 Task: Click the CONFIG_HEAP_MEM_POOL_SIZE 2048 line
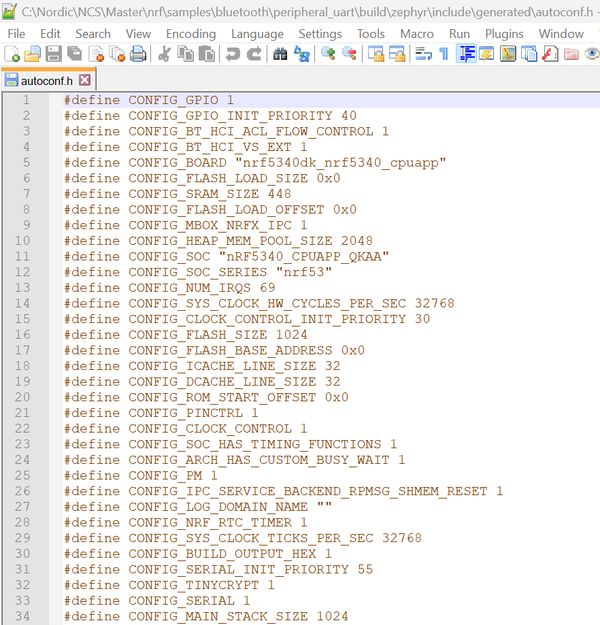click(218, 241)
